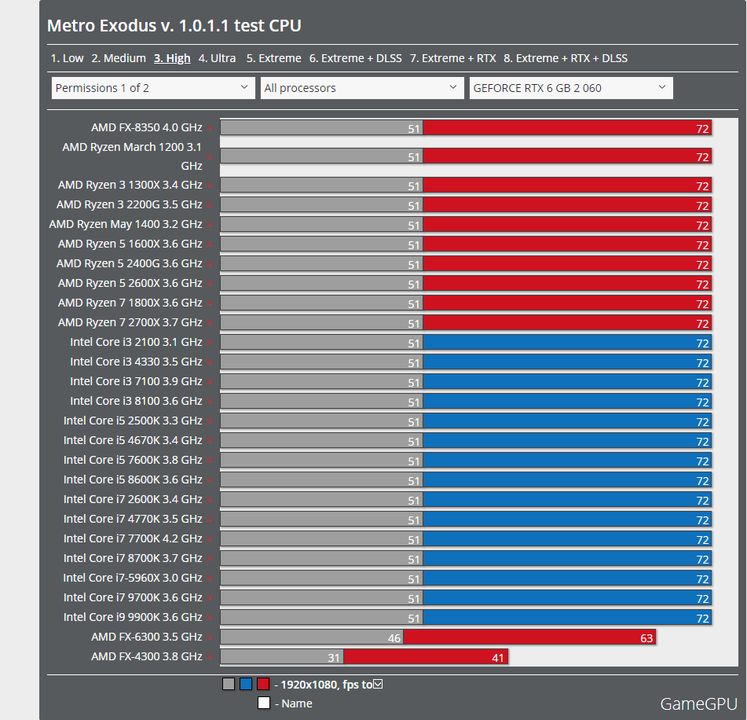Remove Core i7 7700K with red X
747x720 pixels.
210,539
